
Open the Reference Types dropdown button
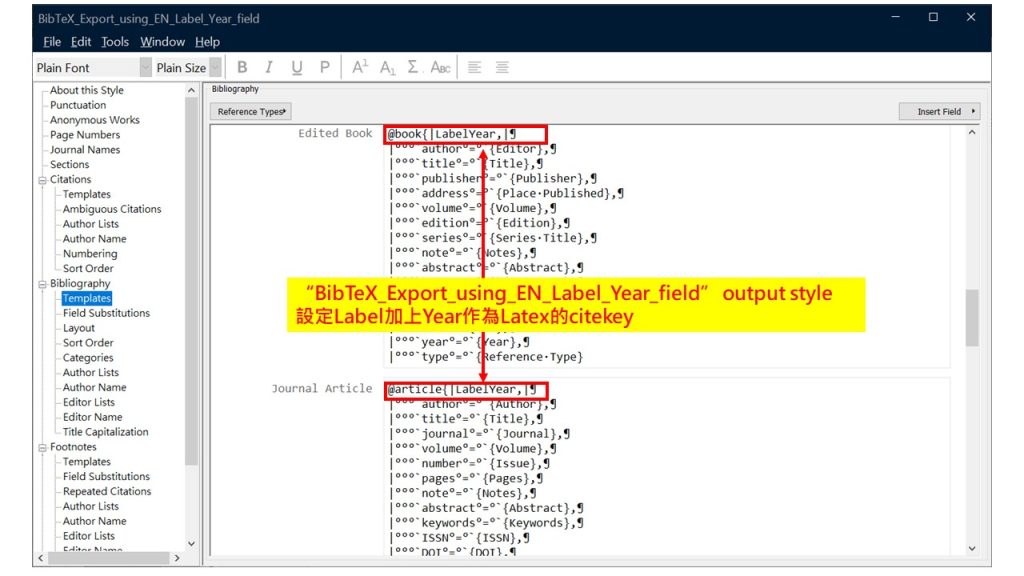click(251, 112)
